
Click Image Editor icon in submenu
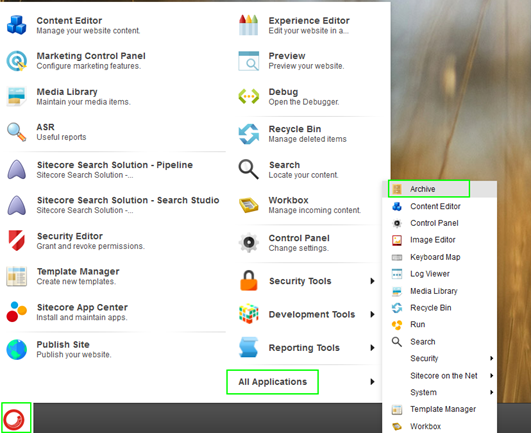point(397,240)
